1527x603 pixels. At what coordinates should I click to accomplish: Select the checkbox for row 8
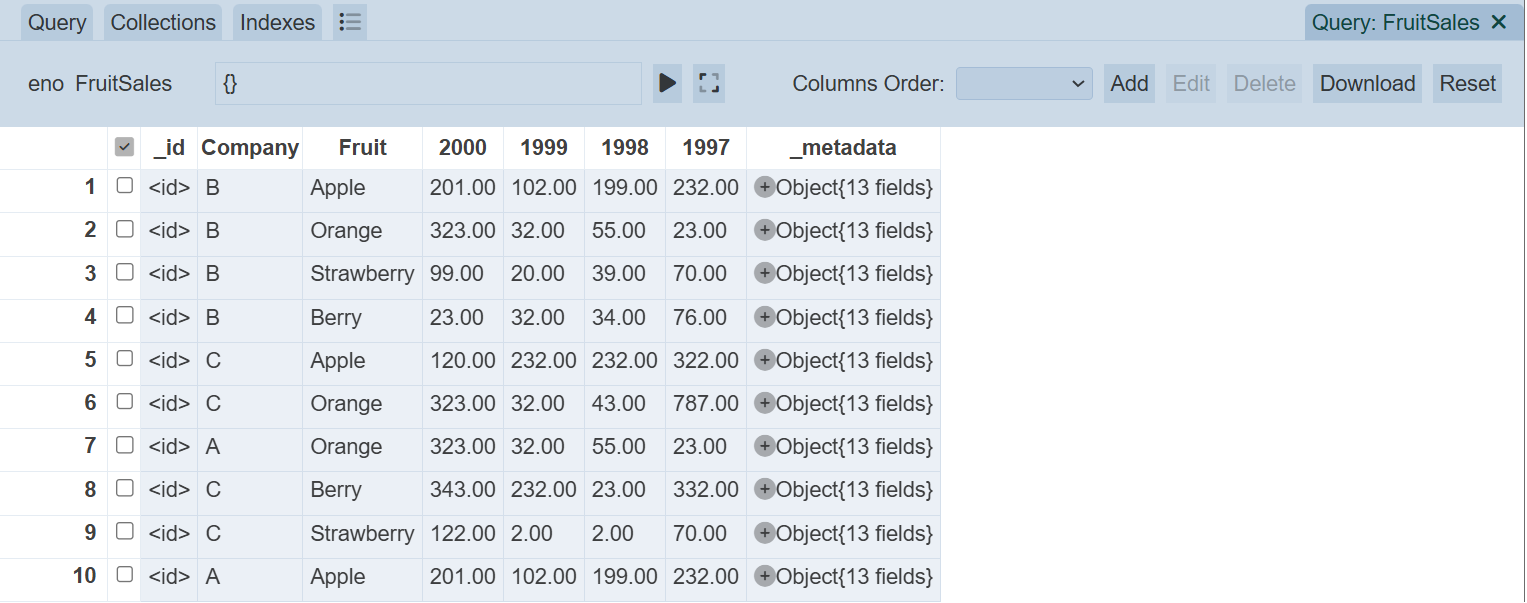124,488
